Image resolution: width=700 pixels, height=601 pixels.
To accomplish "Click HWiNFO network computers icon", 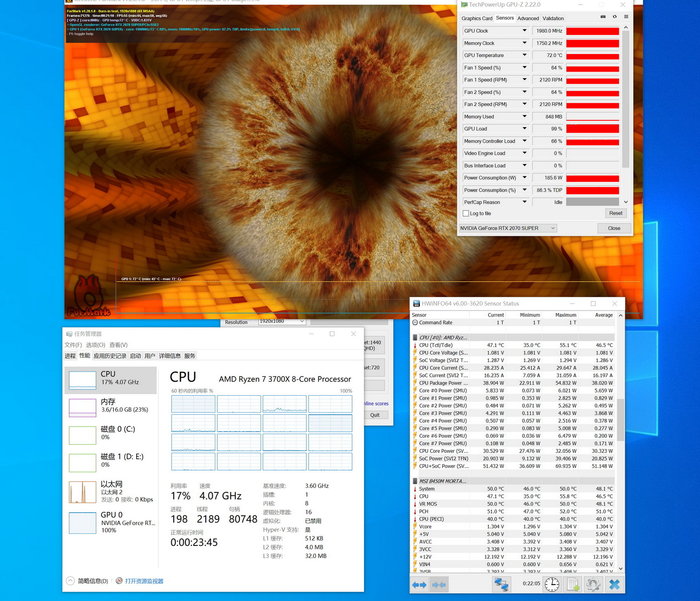I will click(501, 584).
